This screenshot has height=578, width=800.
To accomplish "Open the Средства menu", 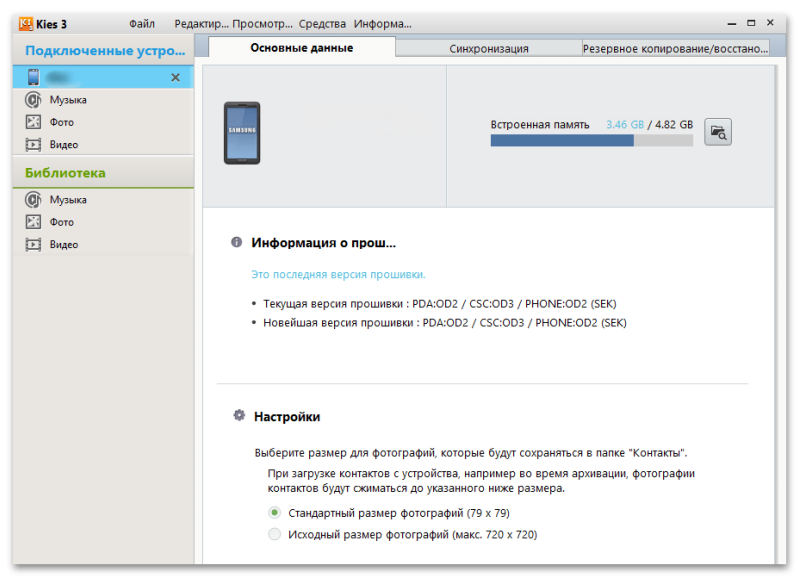I will [322, 24].
